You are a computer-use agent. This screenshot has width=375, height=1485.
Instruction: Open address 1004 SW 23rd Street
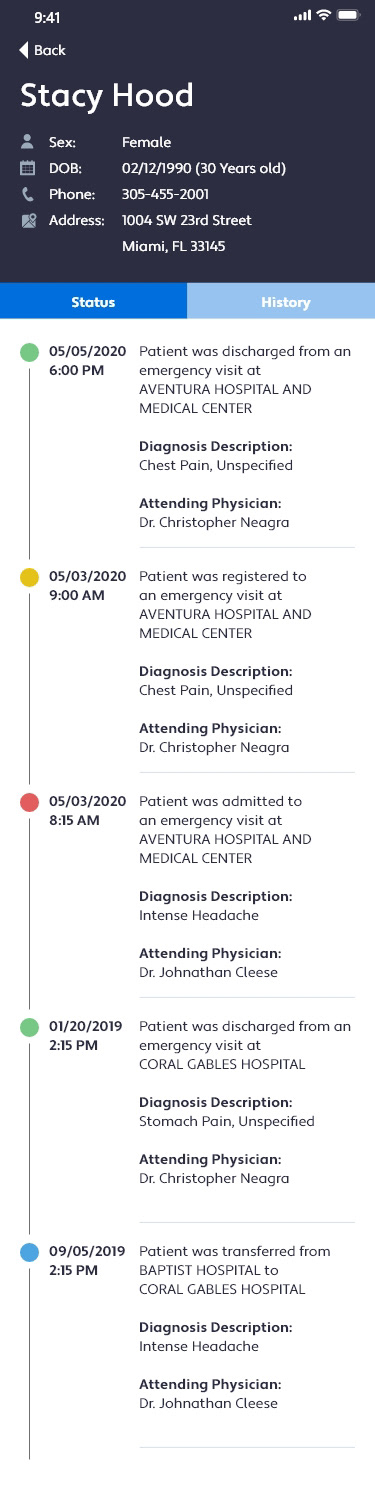(187, 220)
